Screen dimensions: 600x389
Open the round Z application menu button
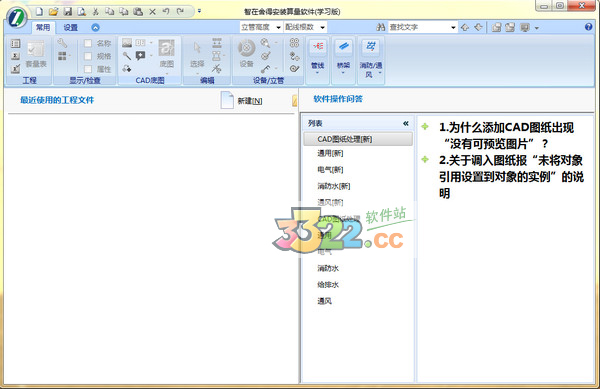pyautogui.click(x=16, y=18)
